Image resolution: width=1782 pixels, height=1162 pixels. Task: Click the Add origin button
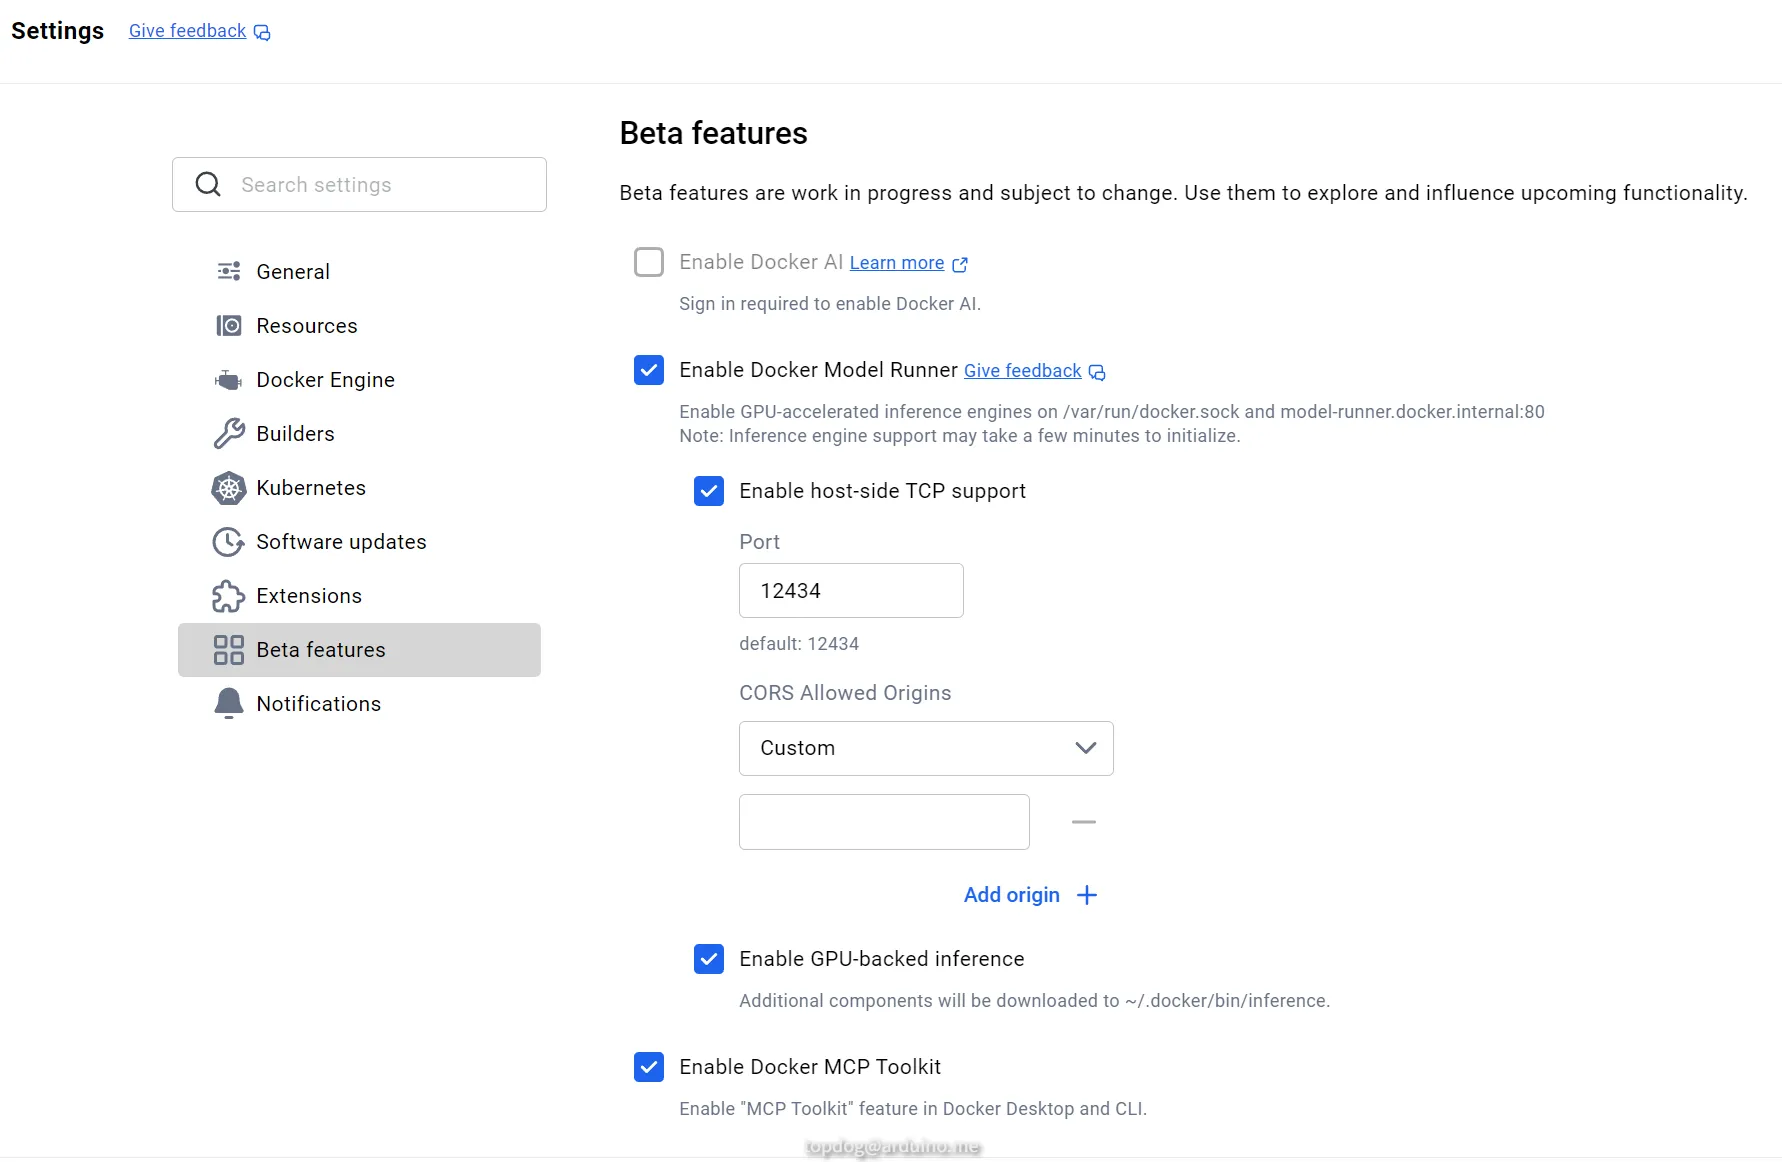[1029, 895]
